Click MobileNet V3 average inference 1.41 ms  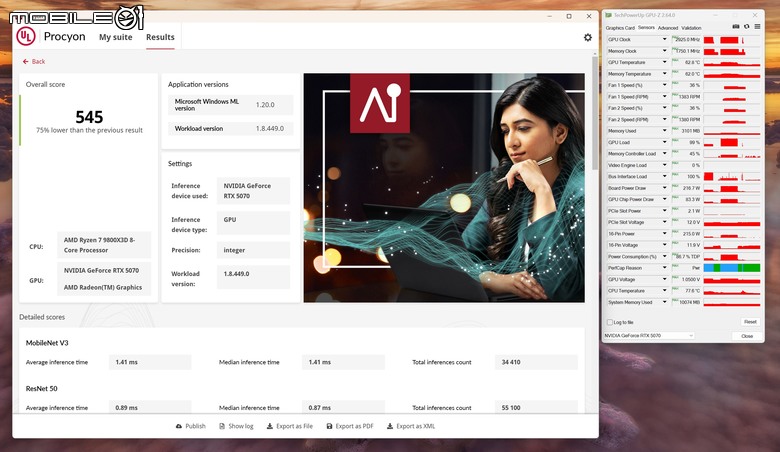pyautogui.click(x=150, y=362)
